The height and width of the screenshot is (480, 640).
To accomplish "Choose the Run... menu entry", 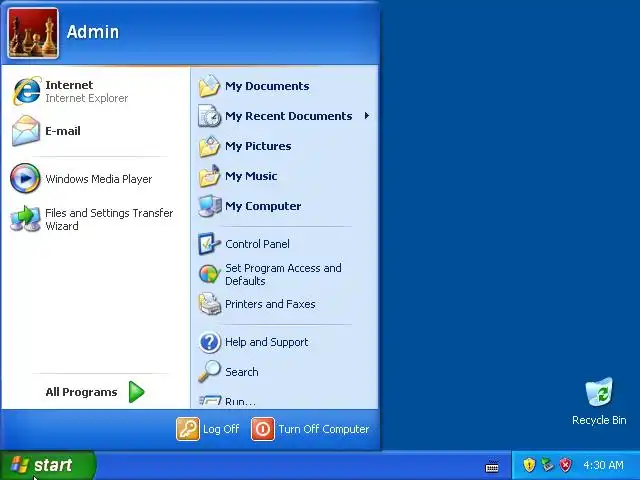I will click(x=240, y=401).
